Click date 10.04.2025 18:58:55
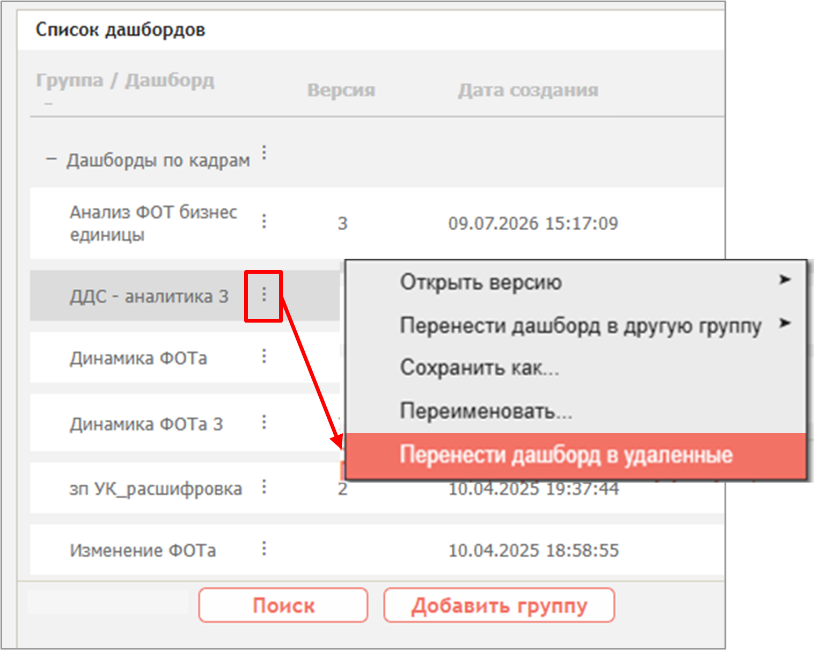 pyautogui.click(x=533, y=550)
